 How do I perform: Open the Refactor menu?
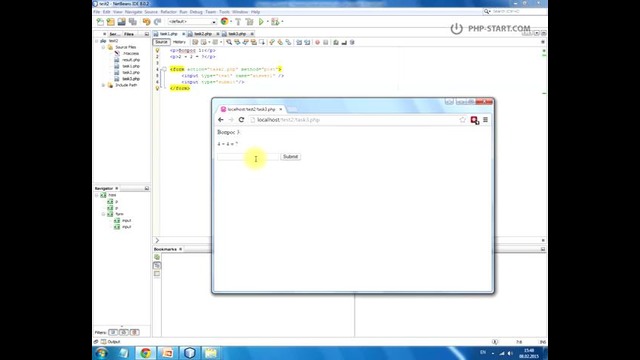169,12
